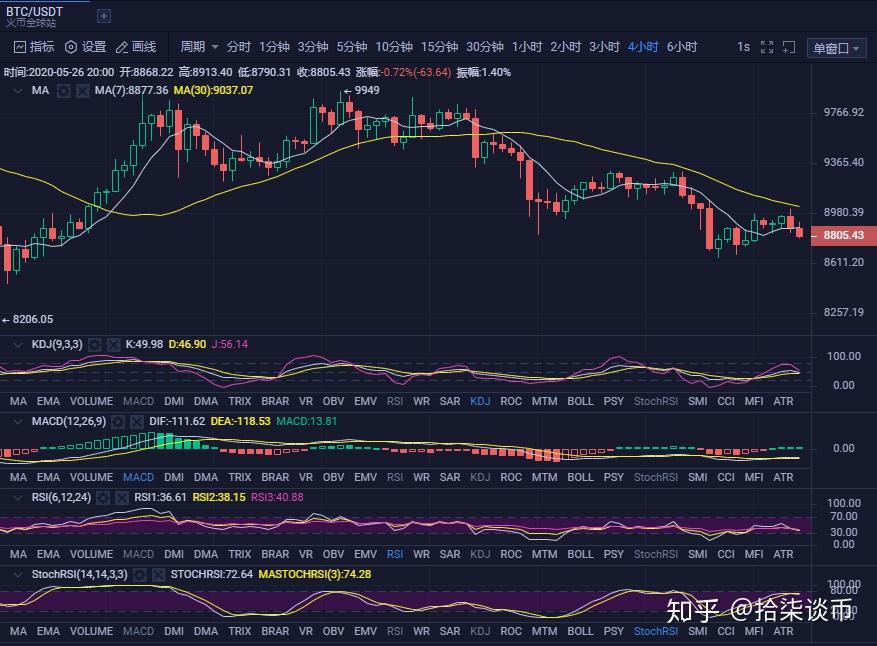Activate the 画线 drawing pencil tool
The image size is (877, 646).
coord(121,48)
